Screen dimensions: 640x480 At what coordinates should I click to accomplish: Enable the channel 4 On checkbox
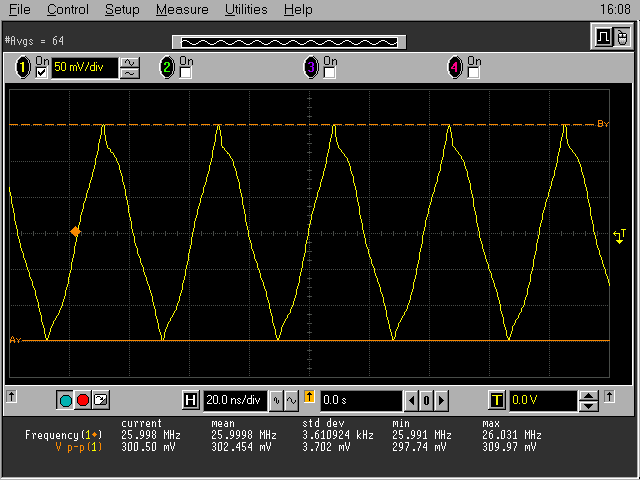pyautogui.click(x=474, y=73)
